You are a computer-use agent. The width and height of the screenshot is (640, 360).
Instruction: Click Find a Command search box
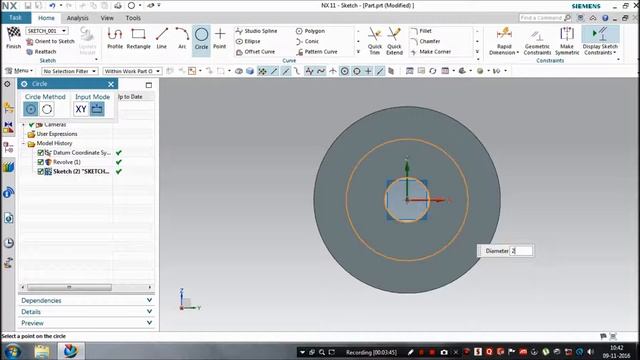pyautogui.click(x=544, y=18)
